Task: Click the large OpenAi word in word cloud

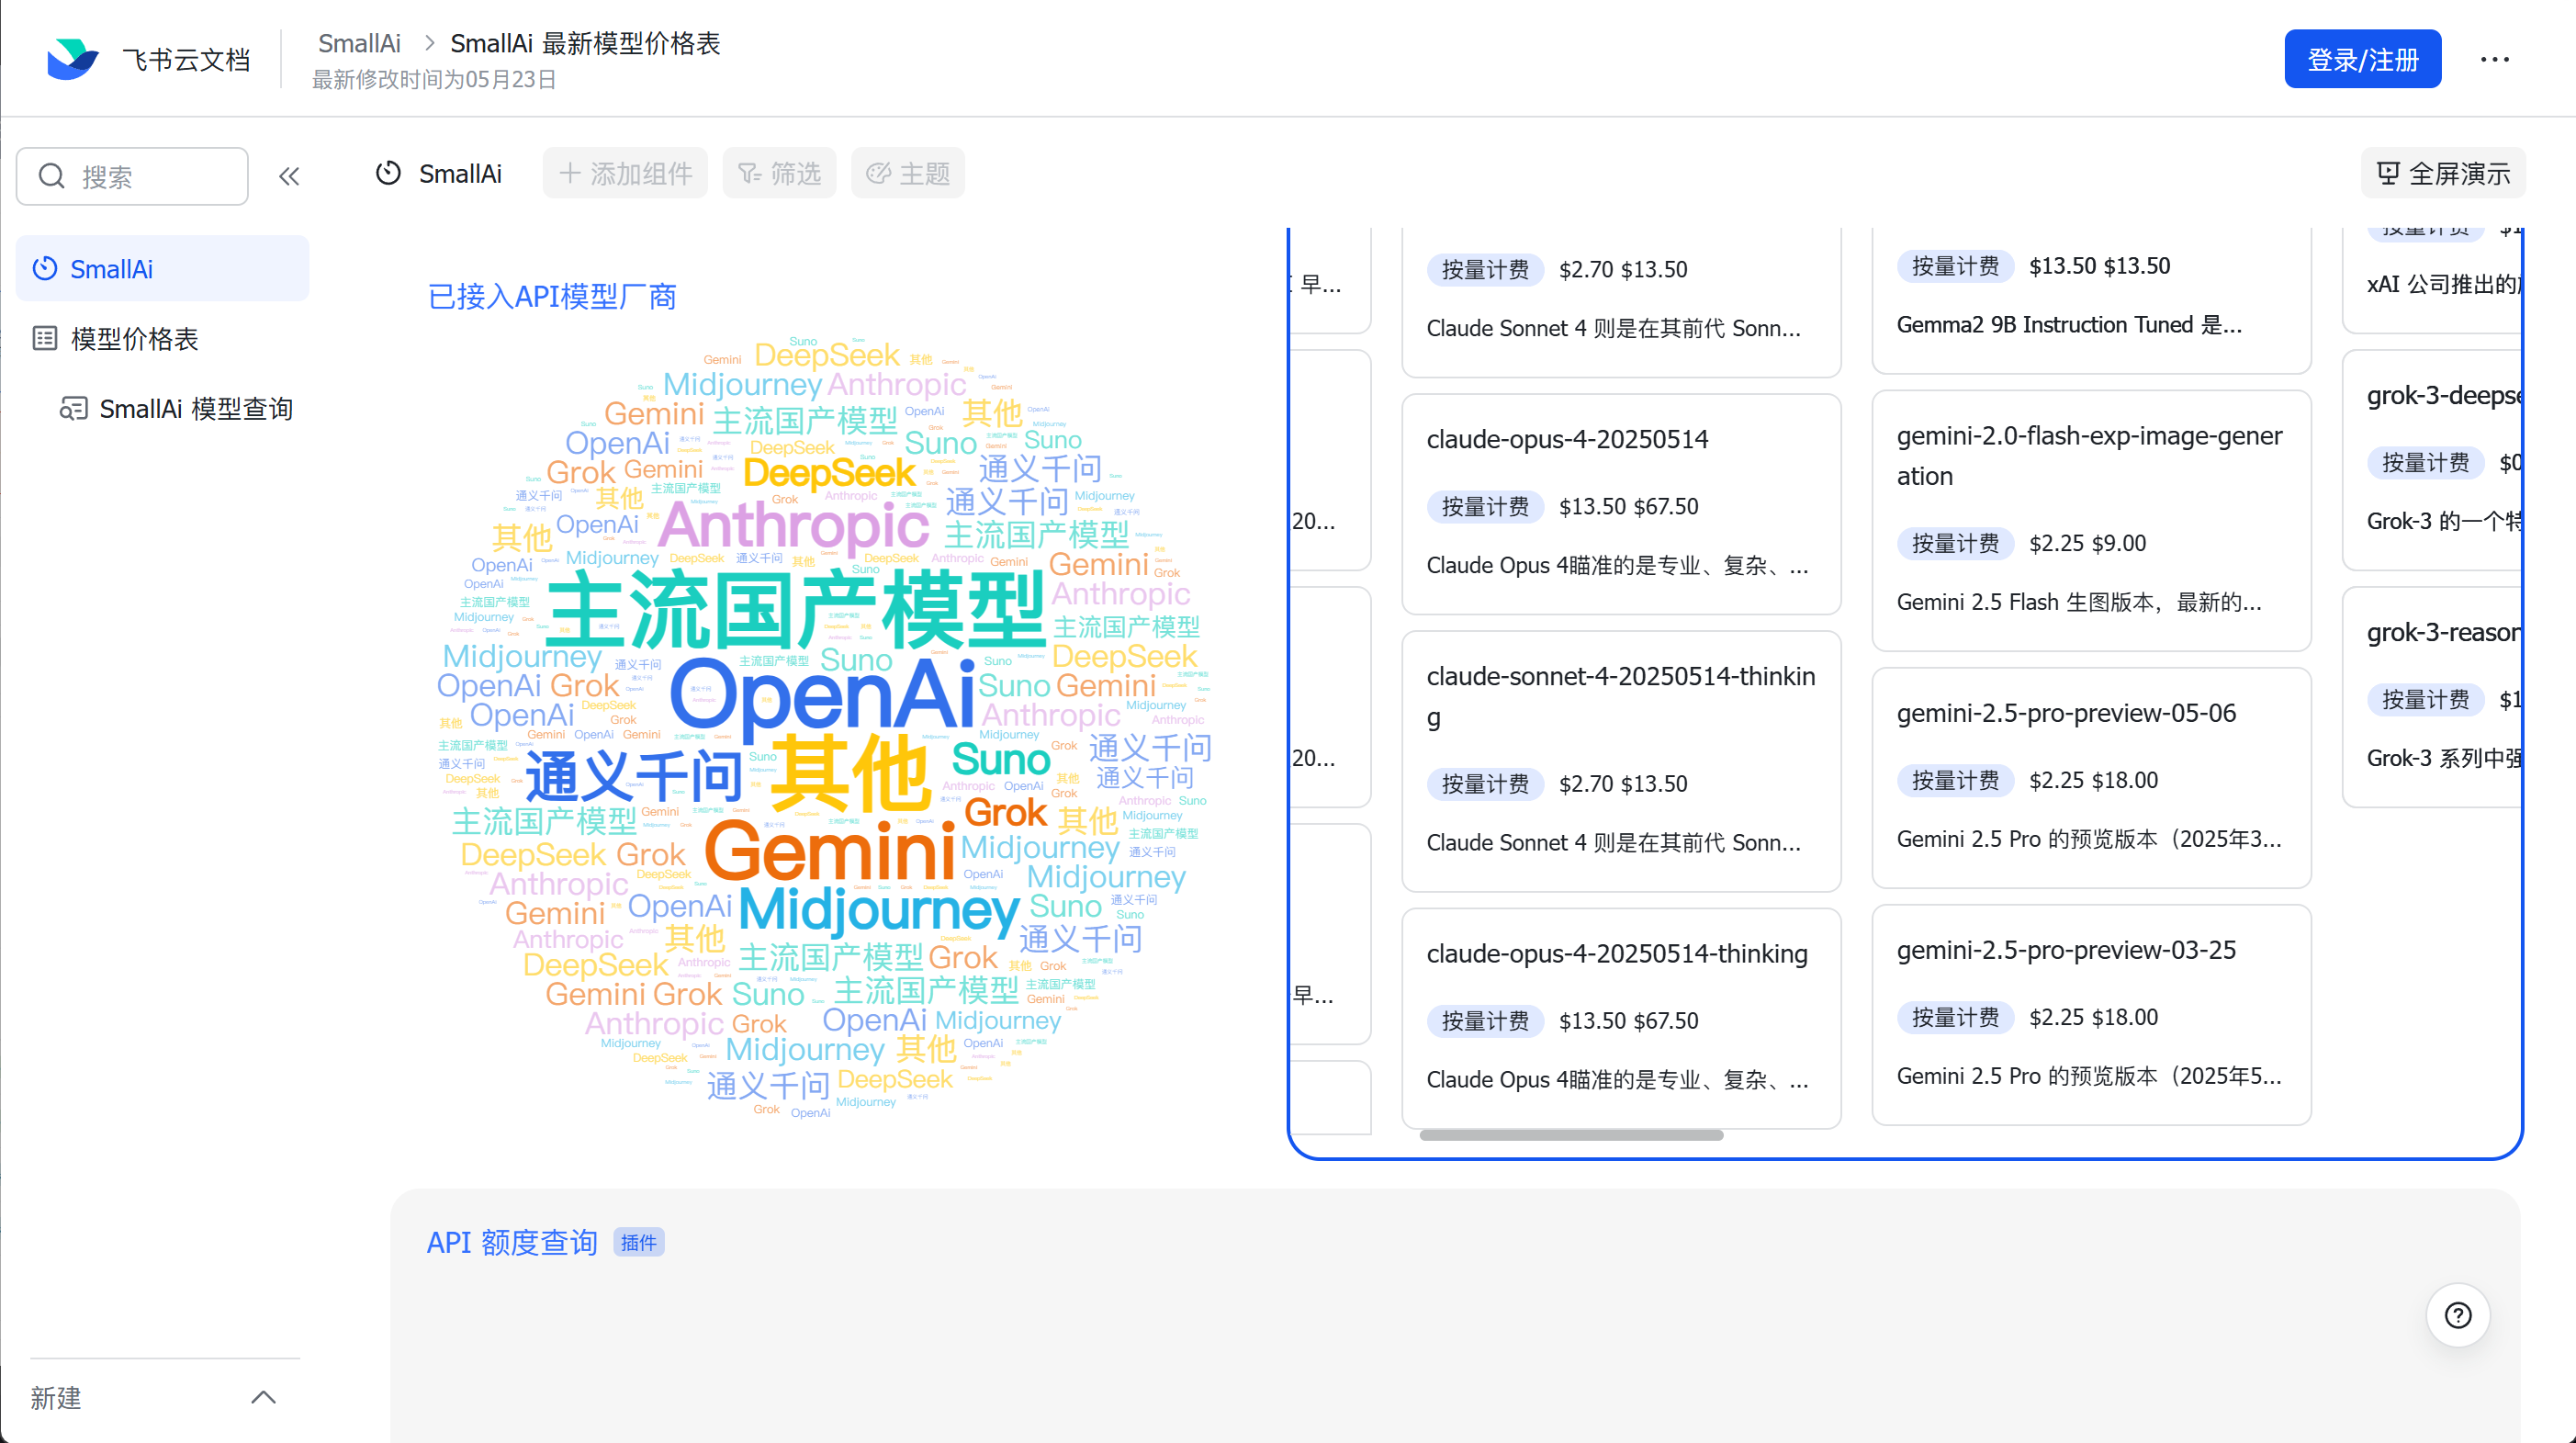Action: (822, 697)
